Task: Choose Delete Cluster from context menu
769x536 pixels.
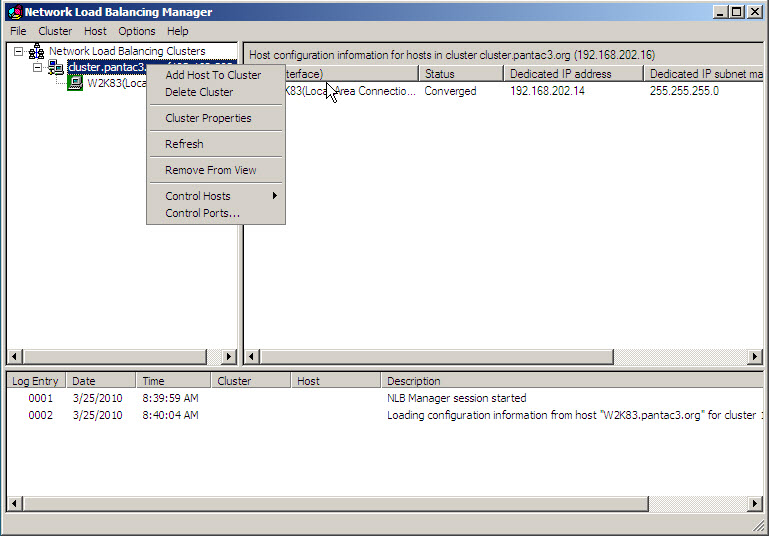Action: pyautogui.click(x=216, y=92)
